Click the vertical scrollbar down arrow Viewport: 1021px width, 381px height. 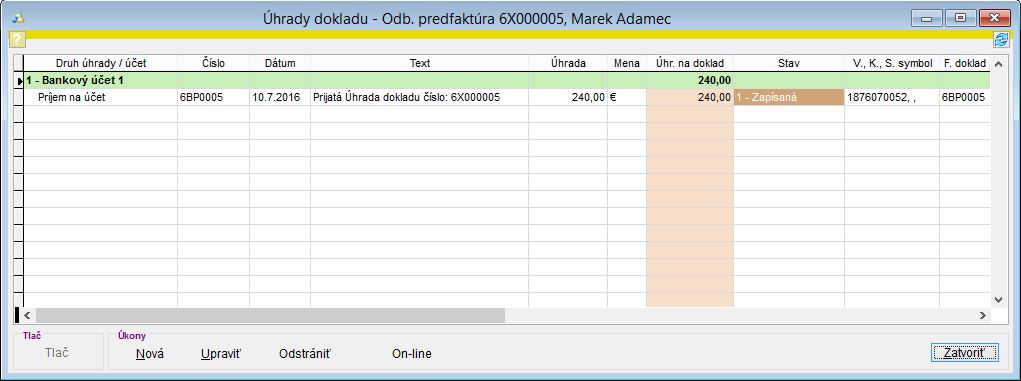click(x=997, y=300)
